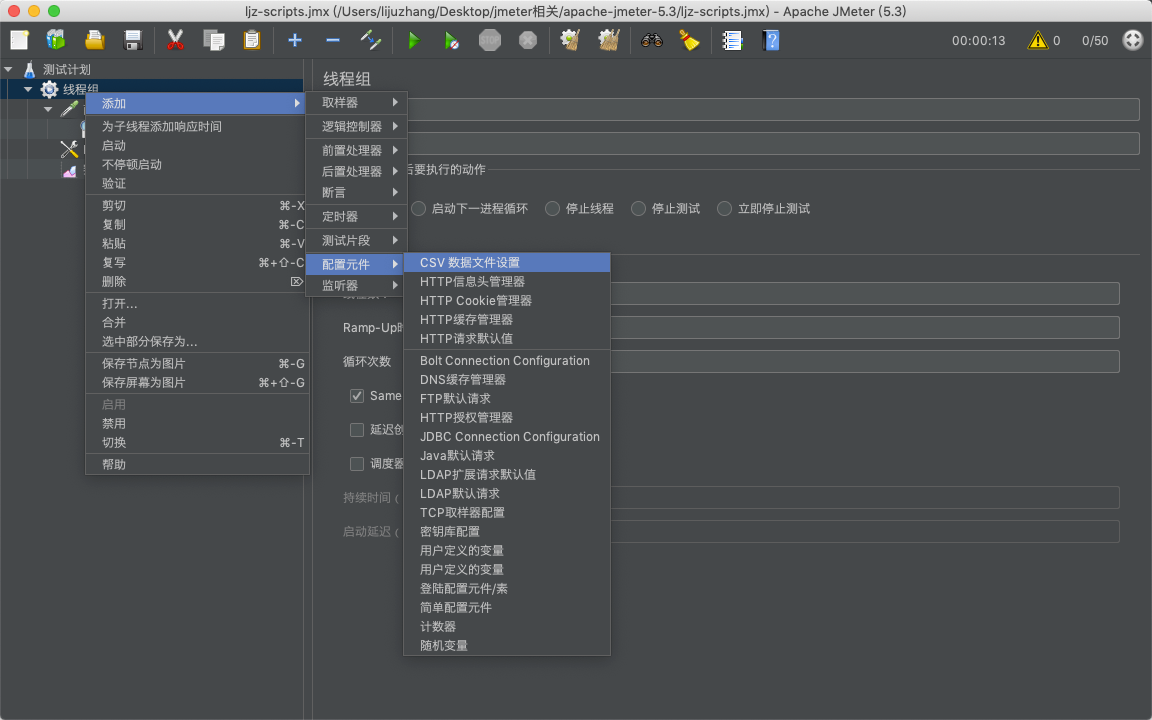This screenshot has height=720, width=1152.
Task: Choose HTTP Cookie管理器 menu item
Action: point(507,300)
